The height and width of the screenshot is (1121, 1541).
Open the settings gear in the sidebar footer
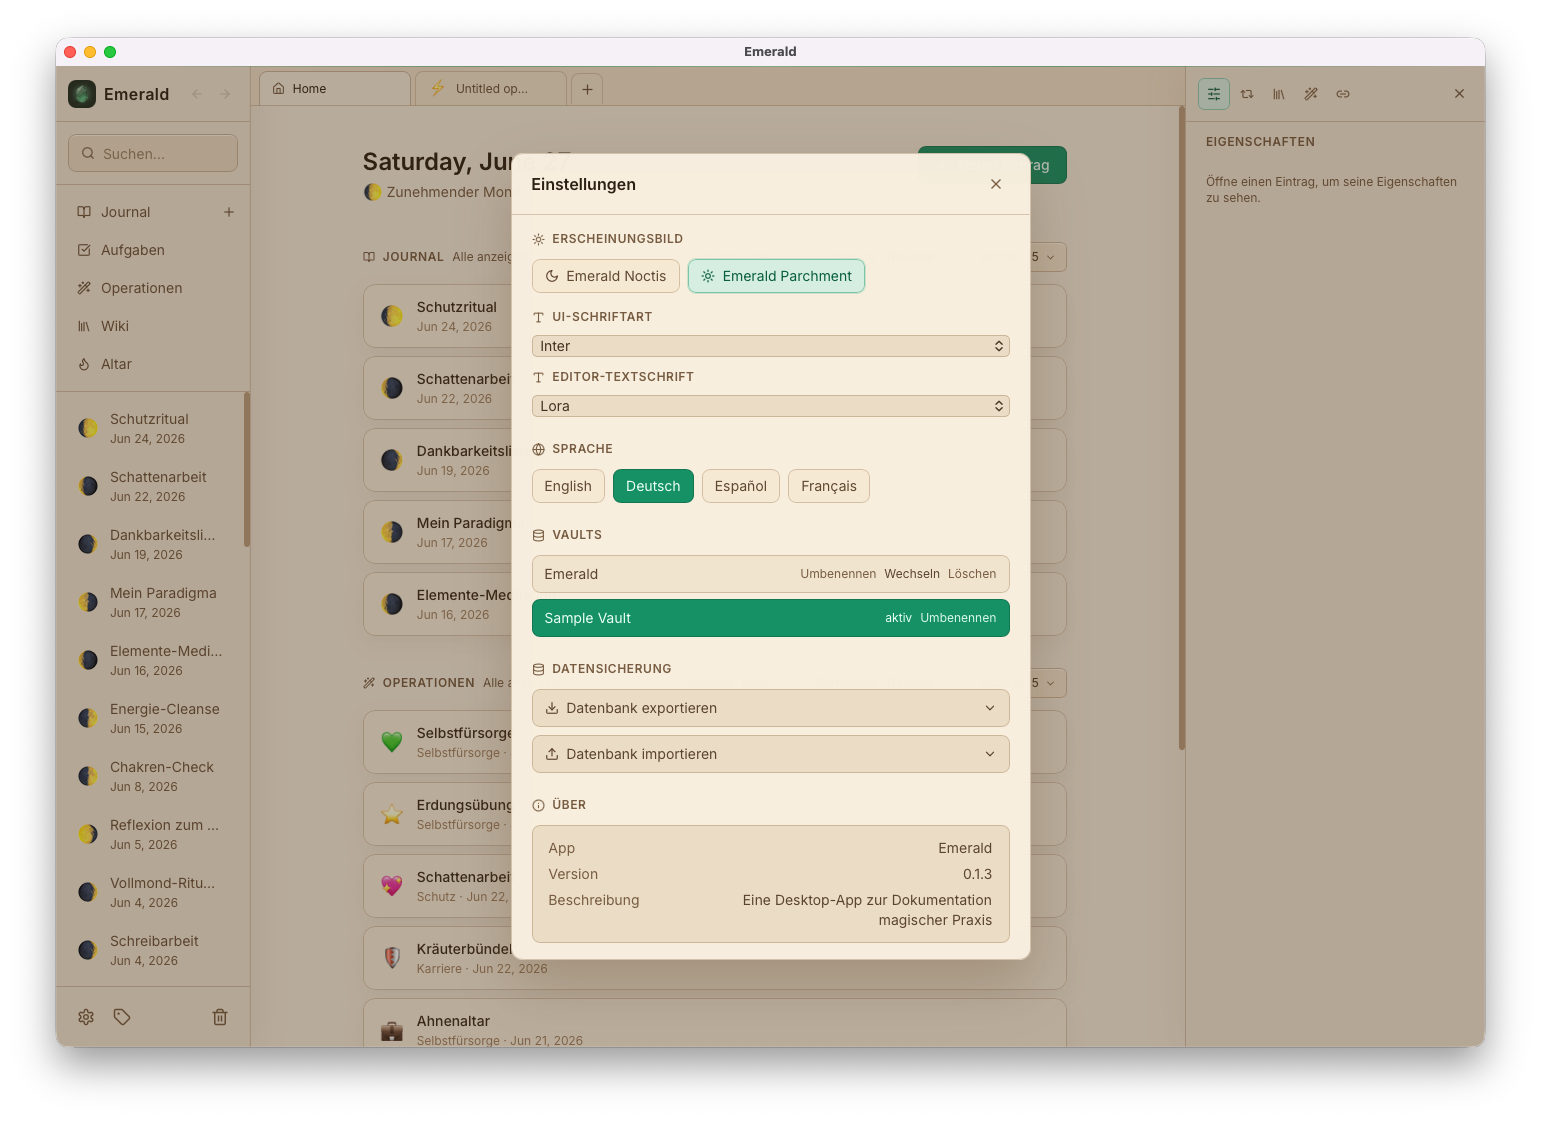(x=86, y=1017)
